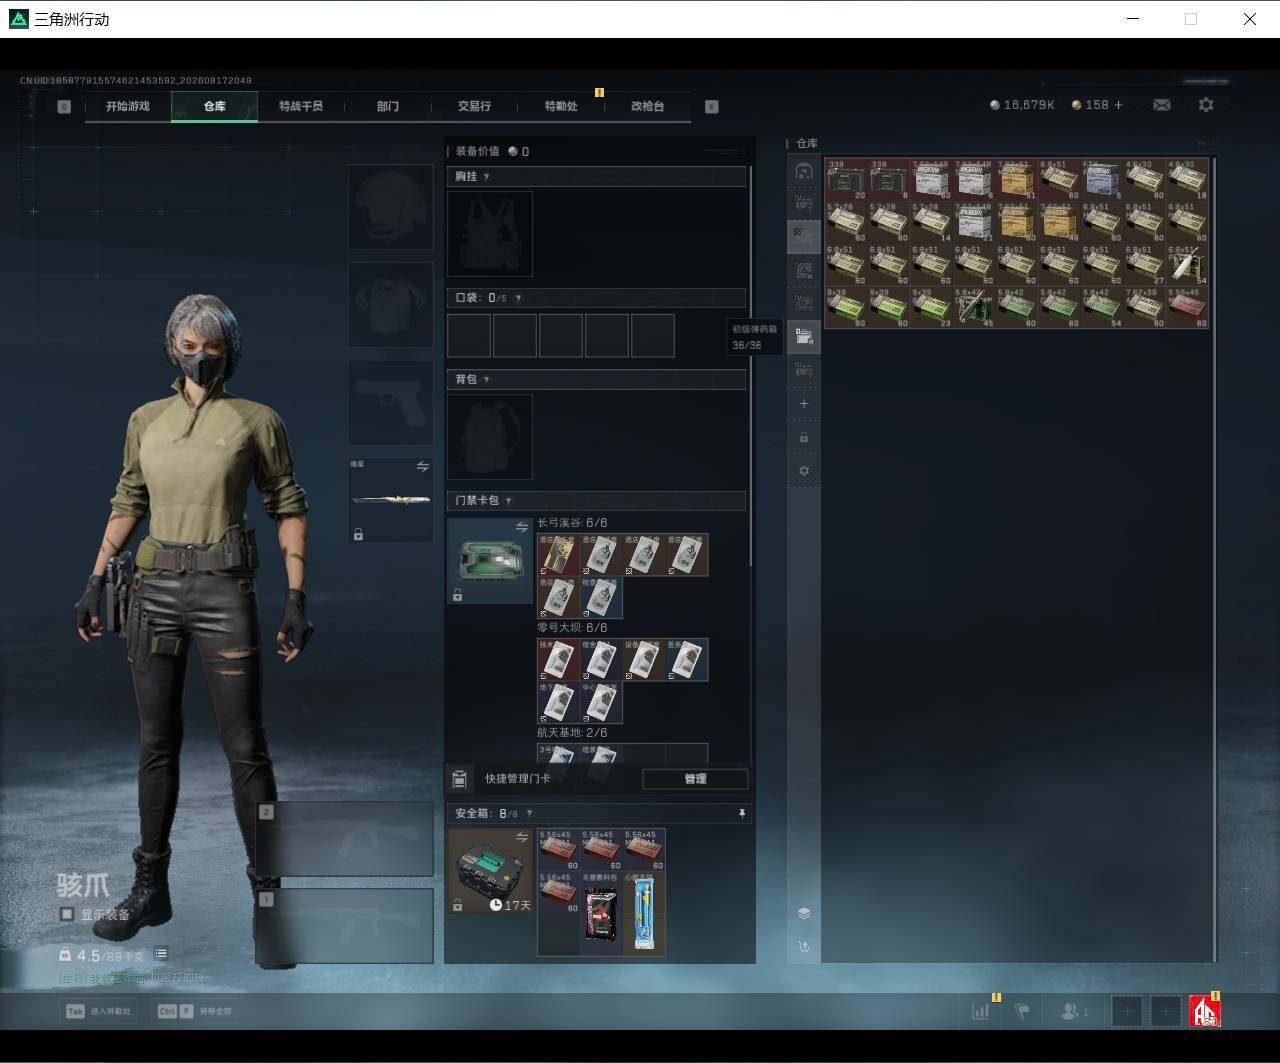1280x1063 pixels.
Task: Click the 管理 button for keycards
Action: point(695,779)
